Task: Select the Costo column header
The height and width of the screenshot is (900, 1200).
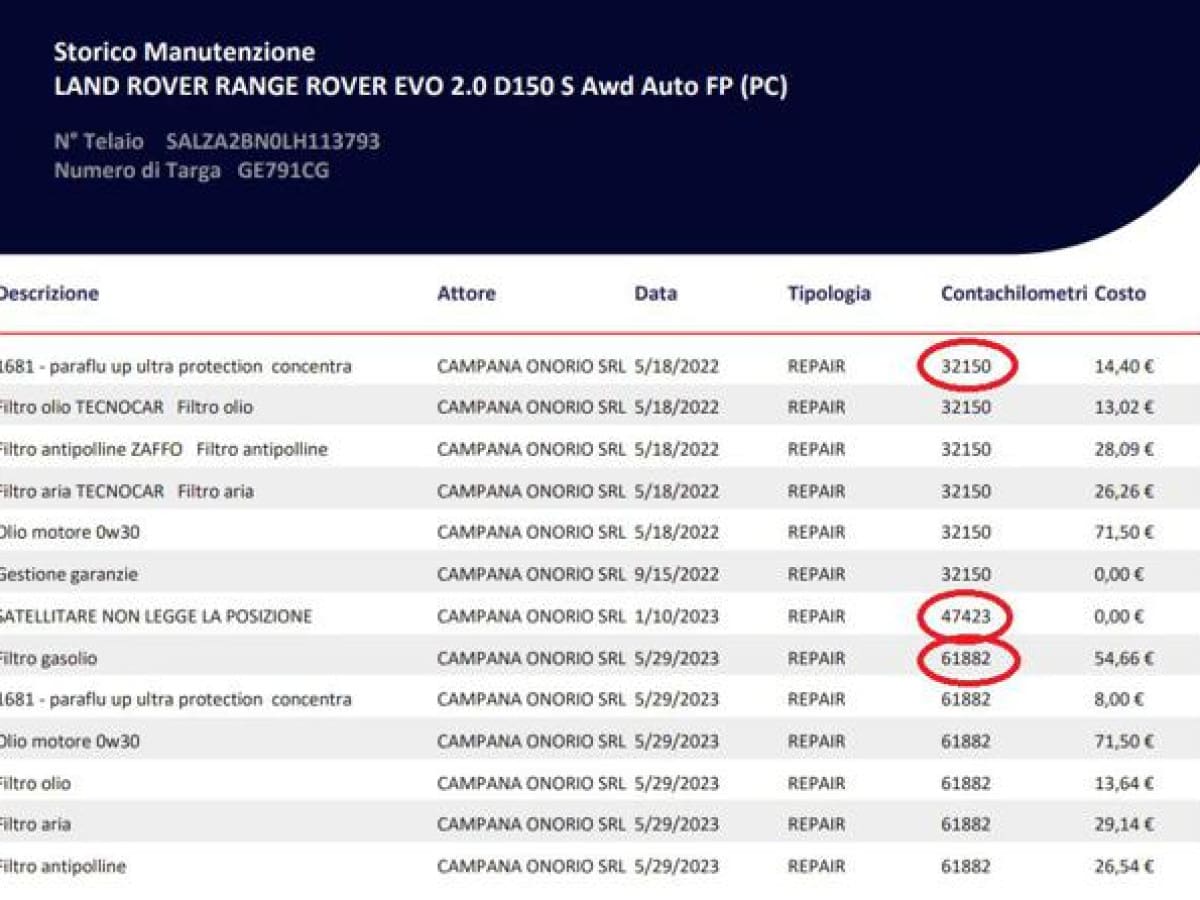Action: pos(1120,293)
